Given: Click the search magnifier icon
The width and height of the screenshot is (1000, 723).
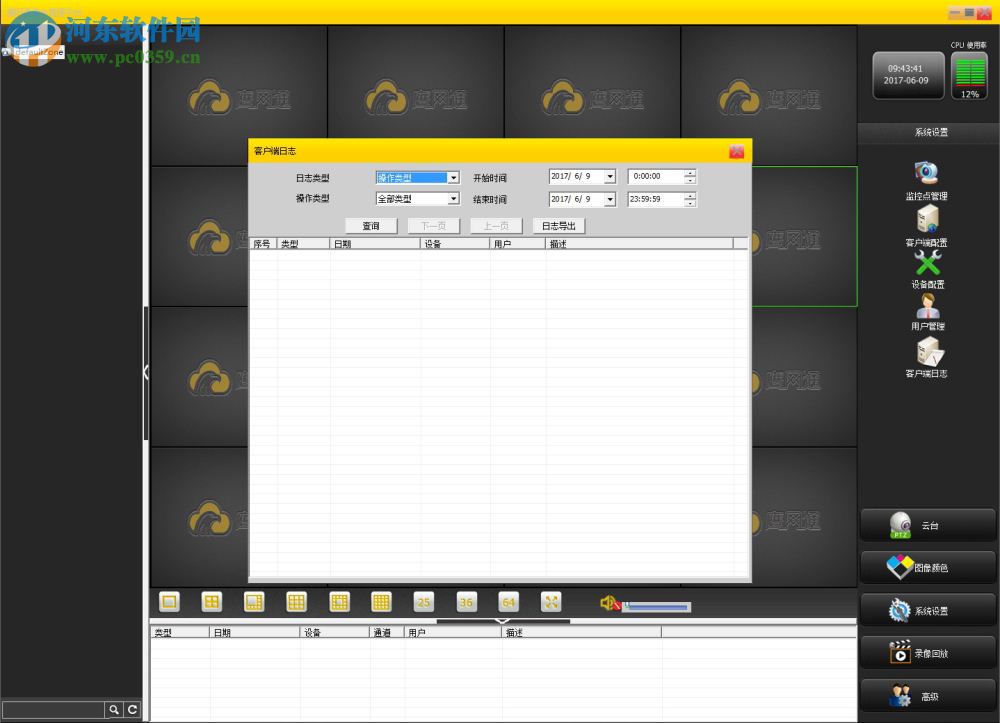Looking at the screenshot, I should click(x=114, y=710).
